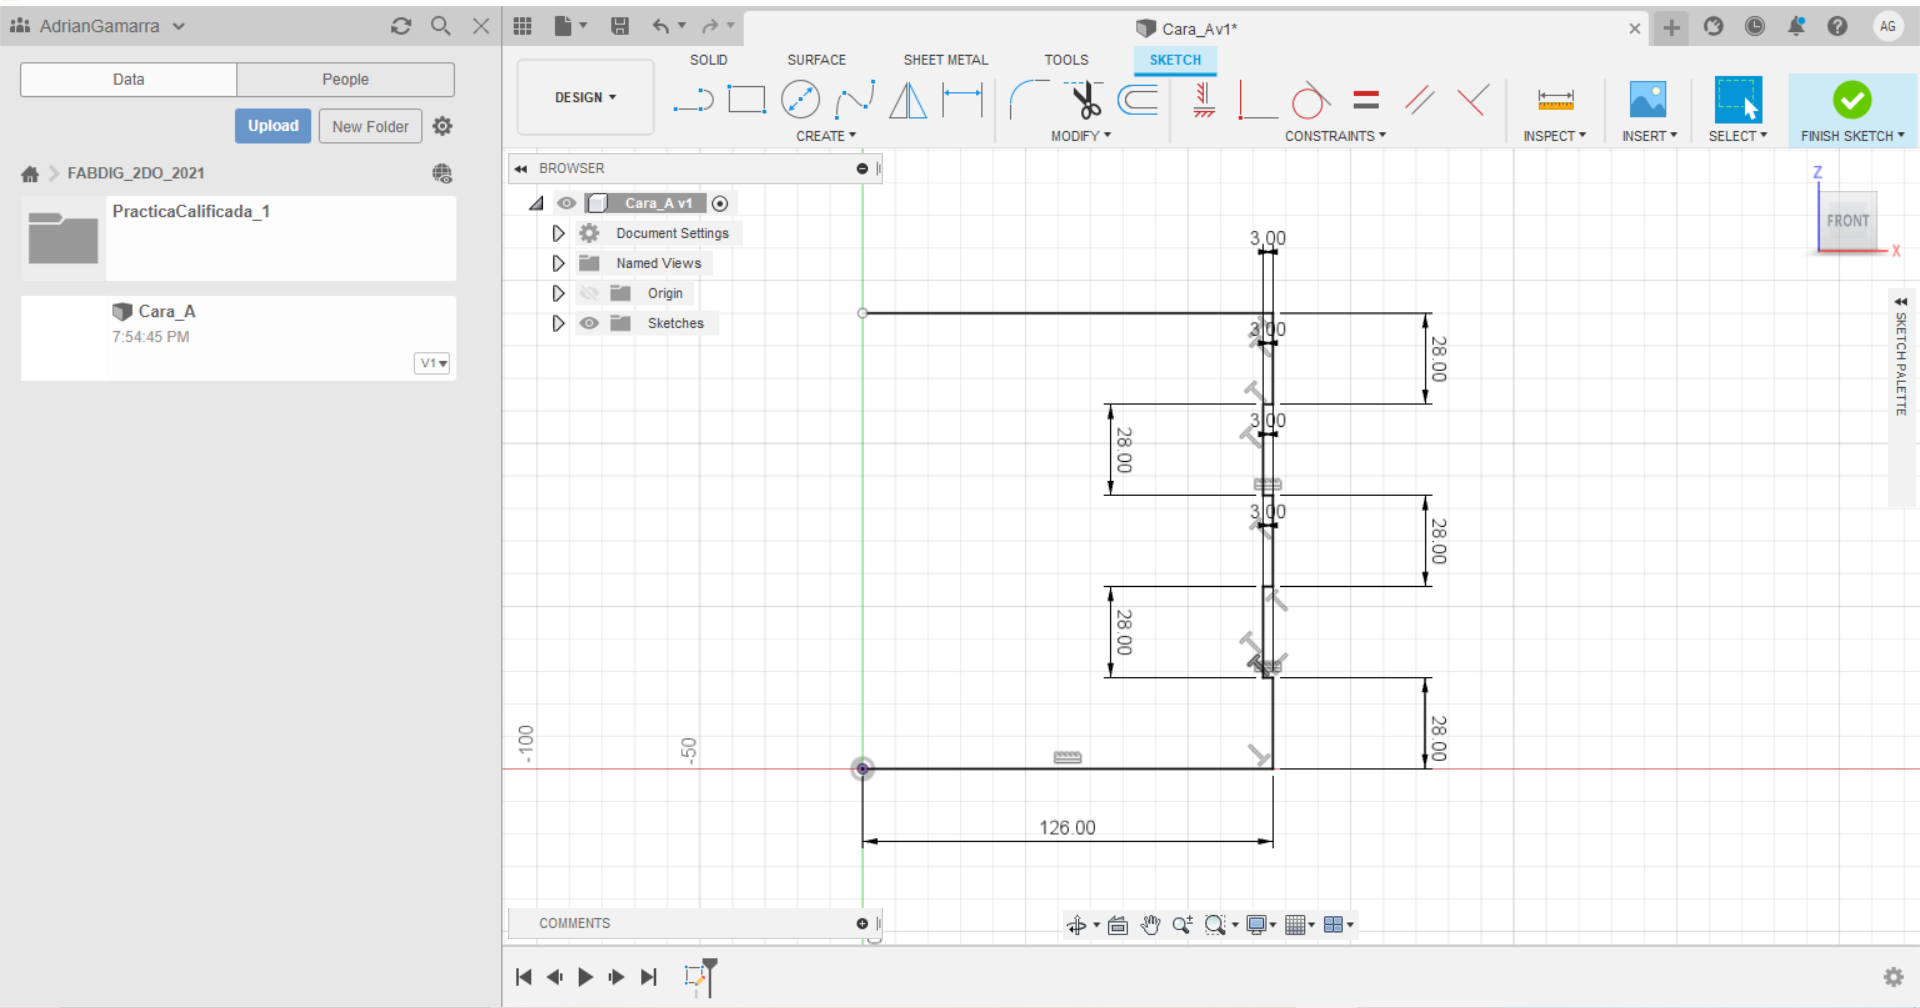Select the Sketch Dimension tool
This screenshot has width=1920, height=1008.
coord(962,100)
